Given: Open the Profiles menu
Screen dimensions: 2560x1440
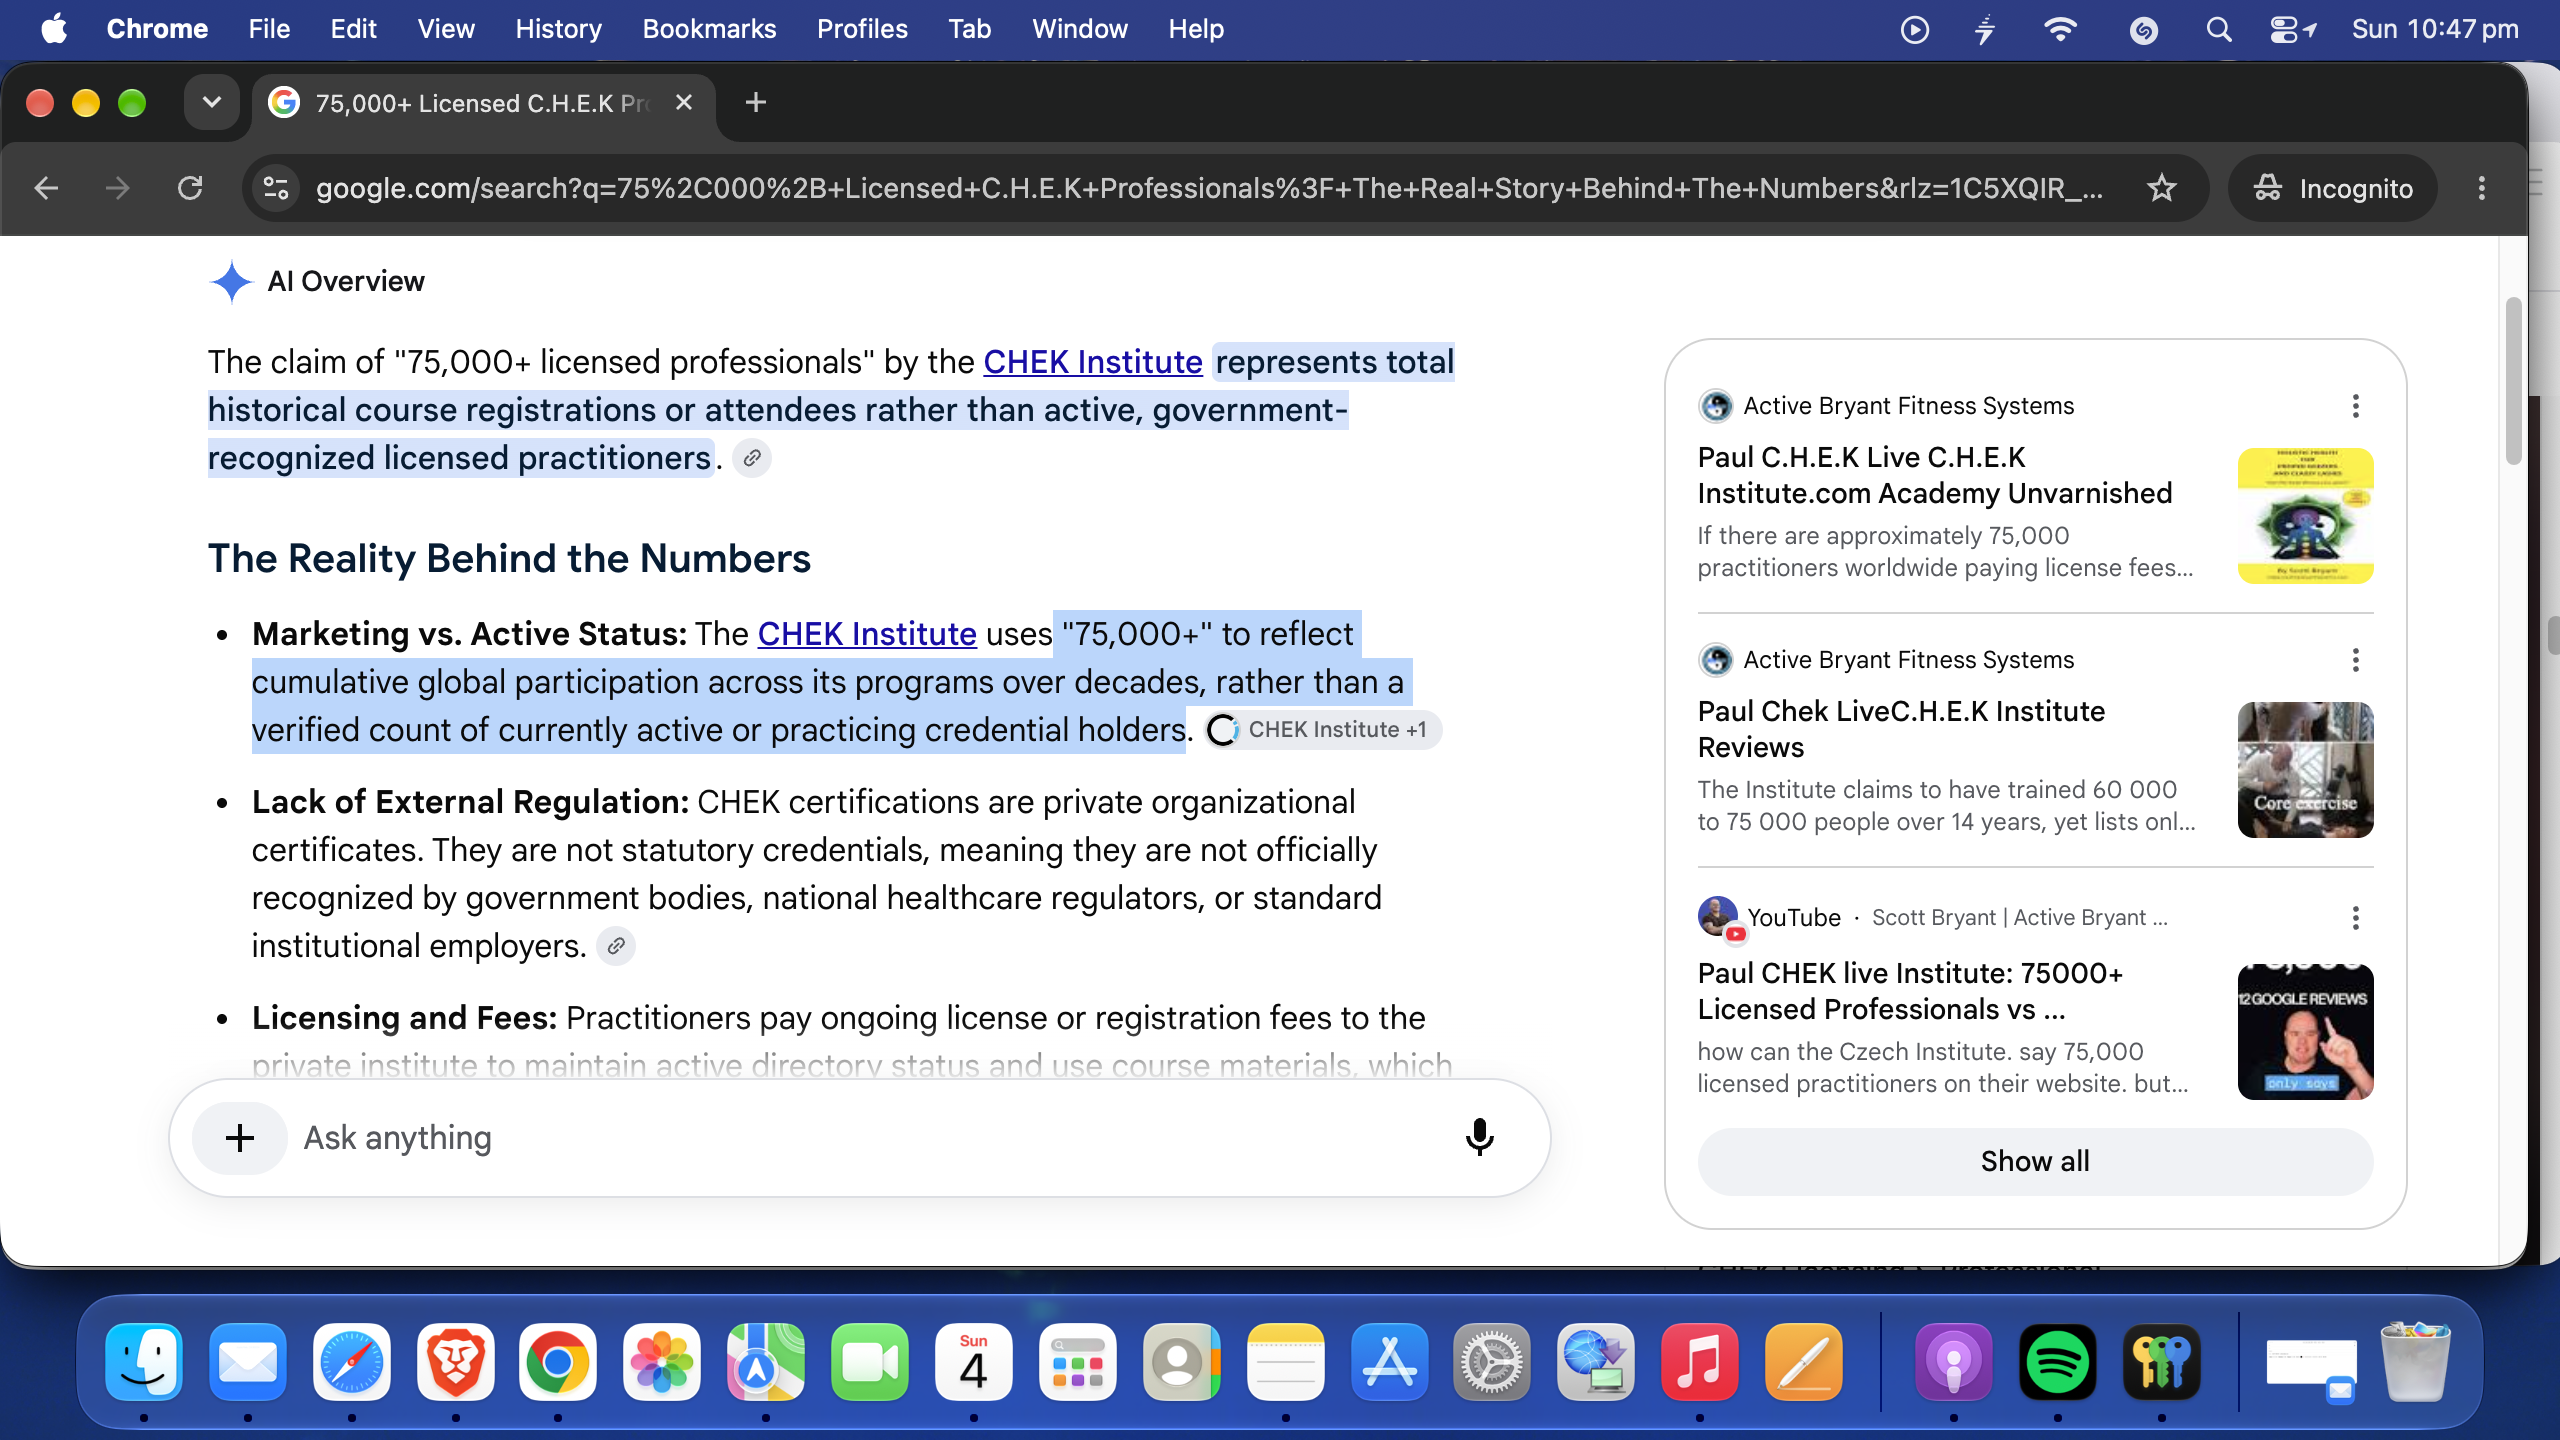Looking at the screenshot, I should pos(862,29).
